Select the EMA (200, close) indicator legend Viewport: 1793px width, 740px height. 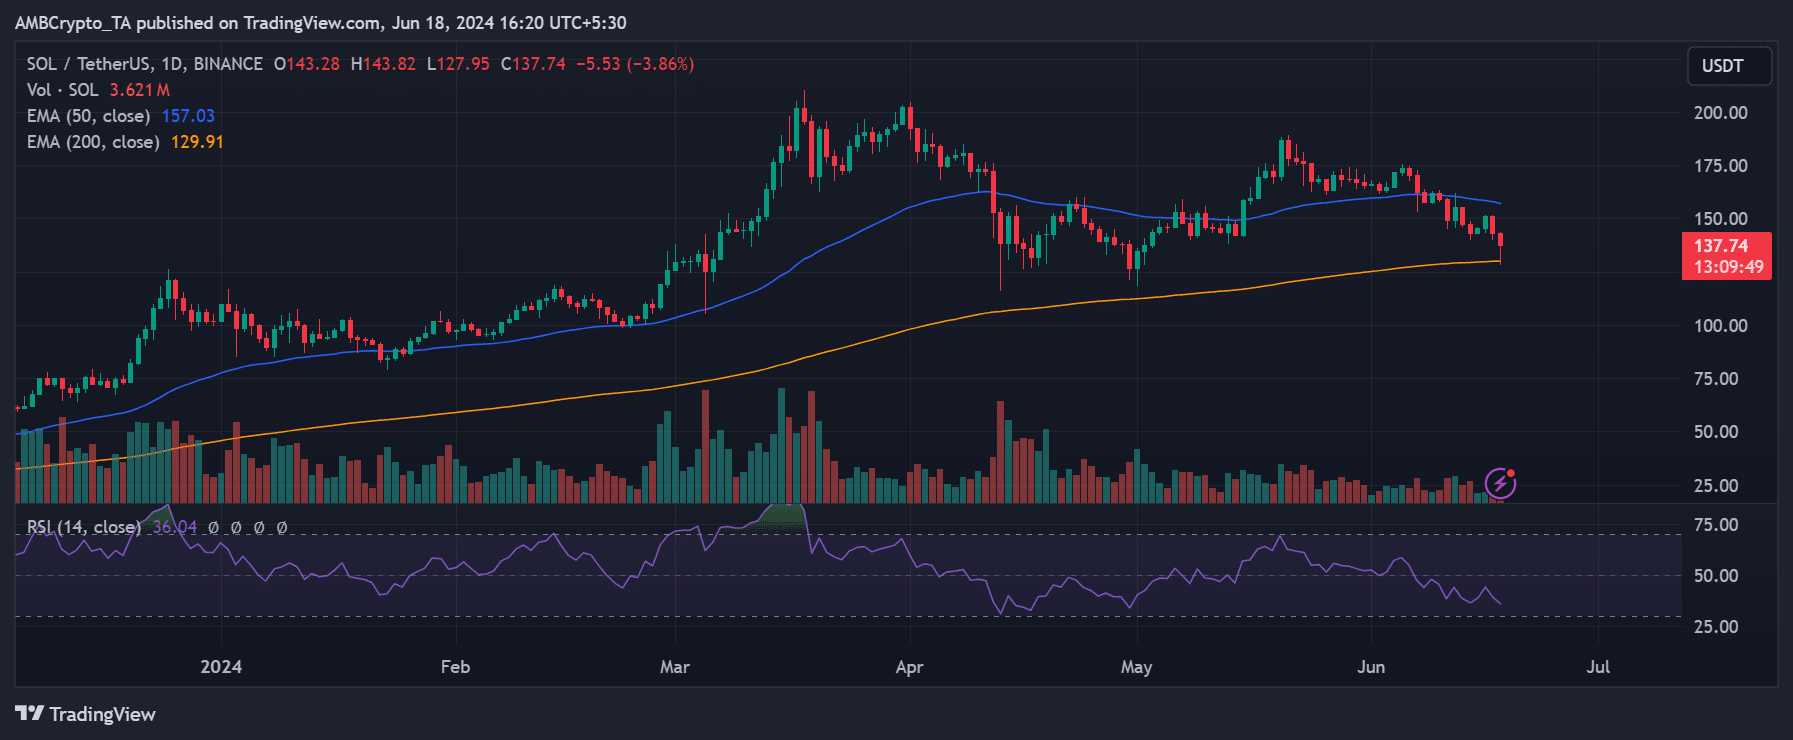(93, 142)
